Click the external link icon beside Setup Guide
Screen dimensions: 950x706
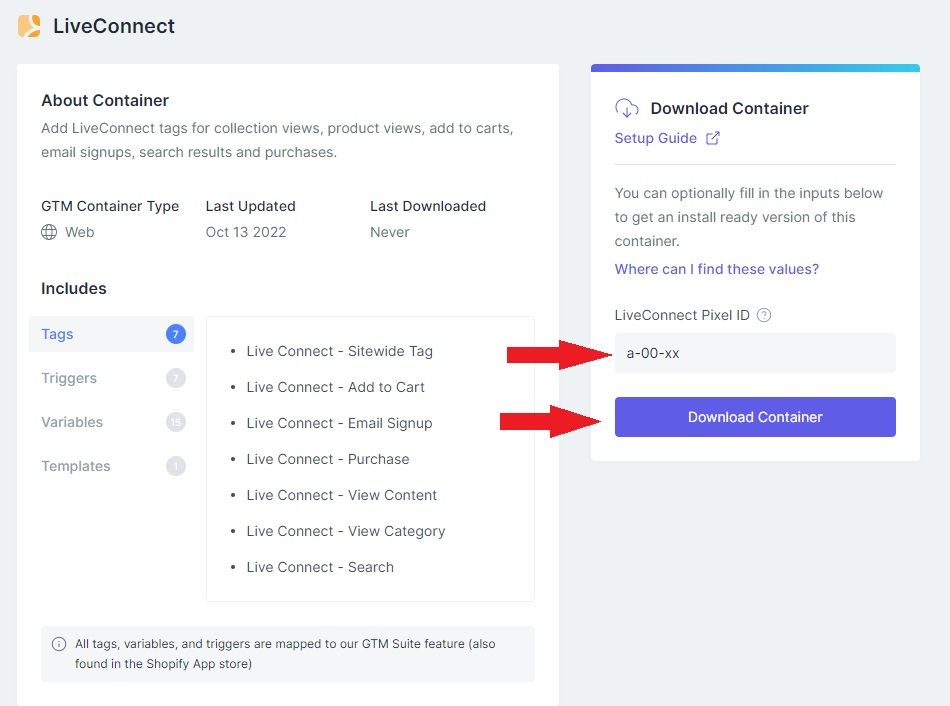[713, 138]
